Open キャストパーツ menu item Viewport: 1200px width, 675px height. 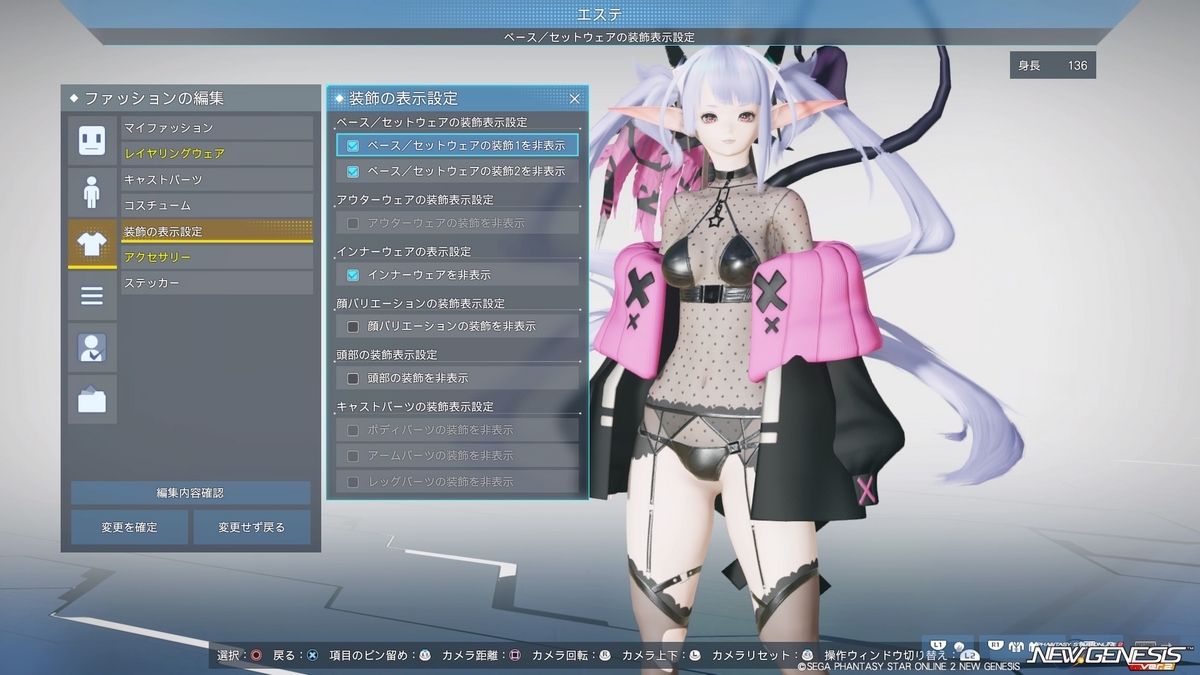pos(217,180)
